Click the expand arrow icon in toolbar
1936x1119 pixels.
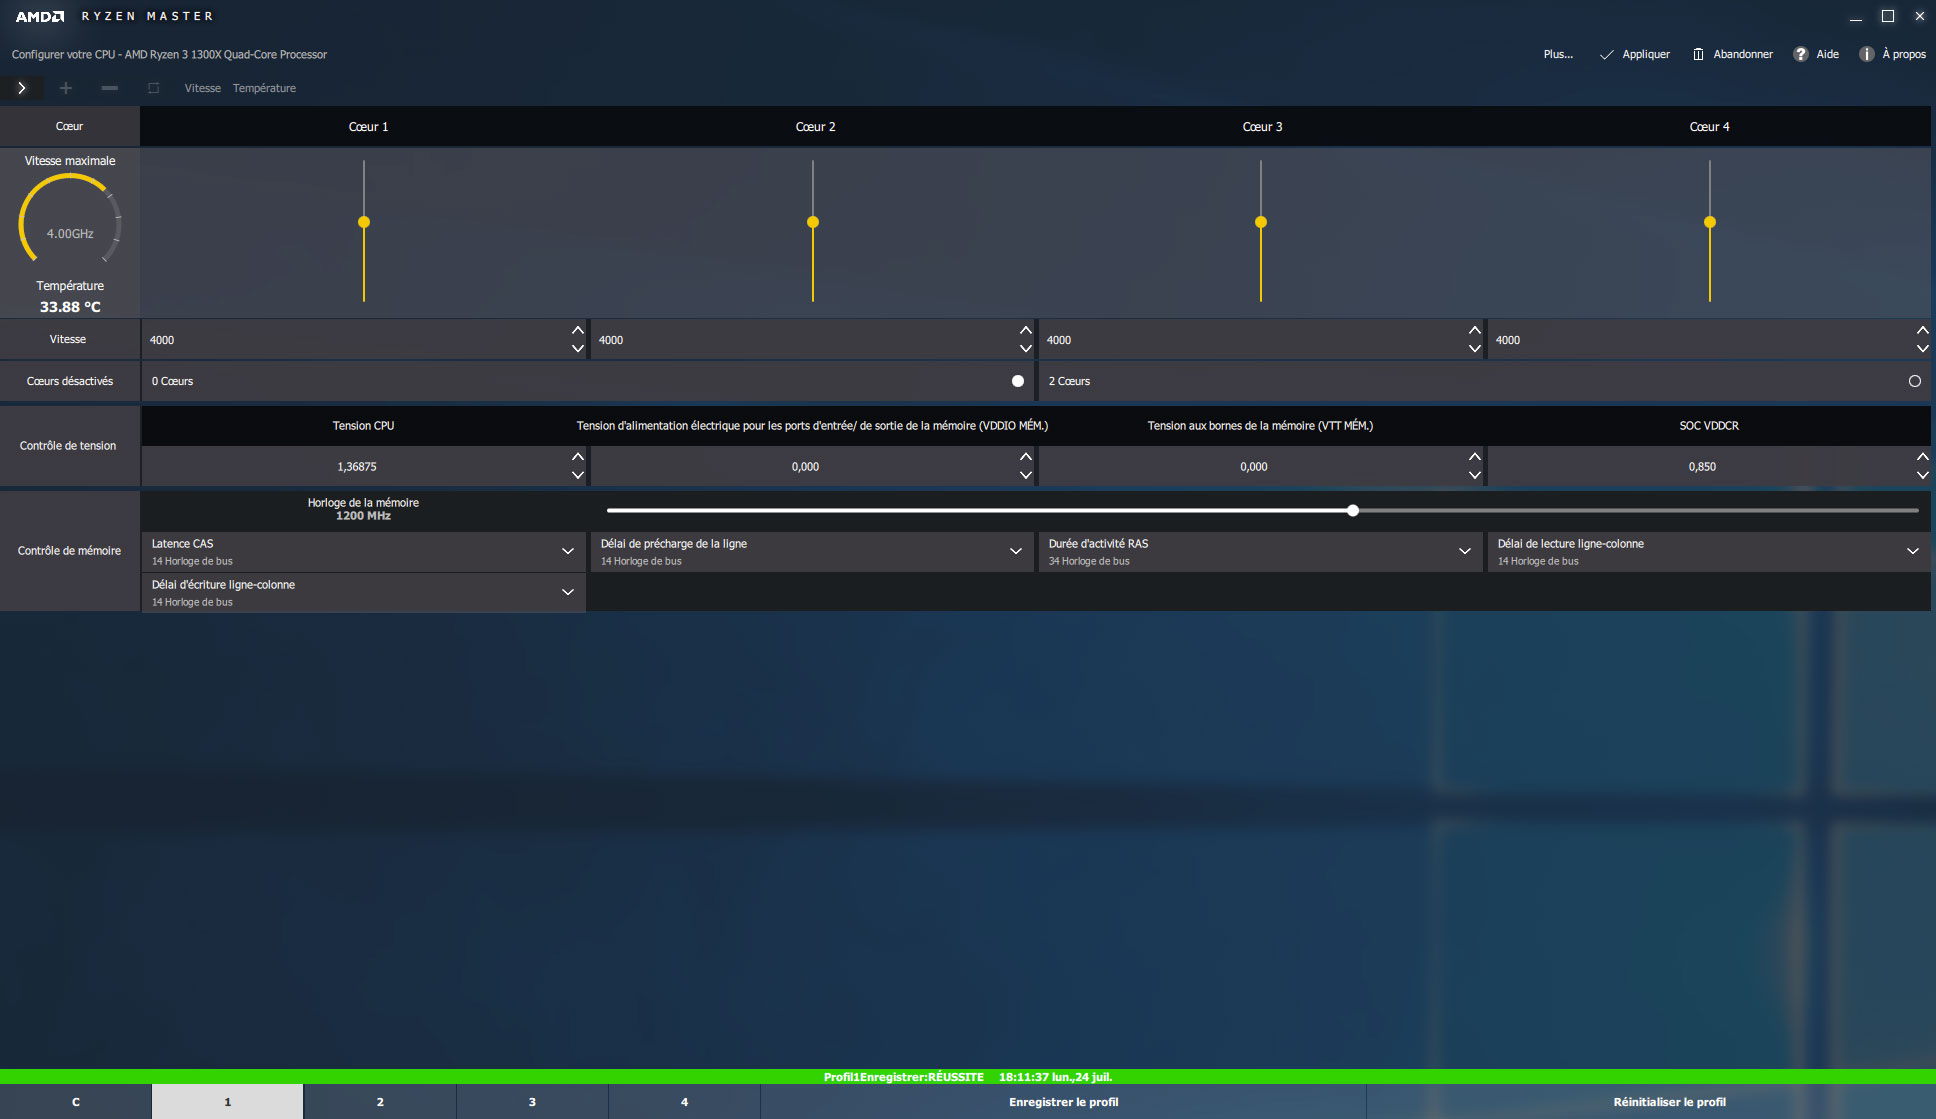coord(21,88)
